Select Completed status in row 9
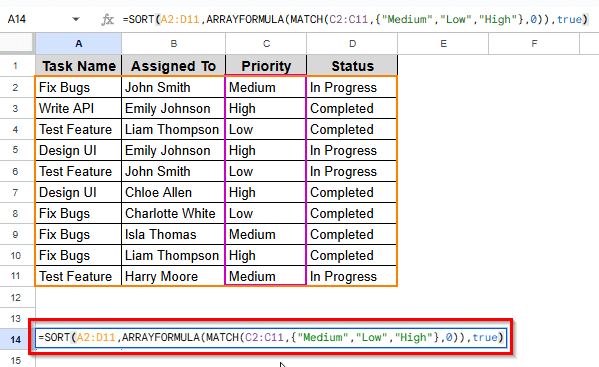This screenshot has width=599, height=367. tap(352, 234)
